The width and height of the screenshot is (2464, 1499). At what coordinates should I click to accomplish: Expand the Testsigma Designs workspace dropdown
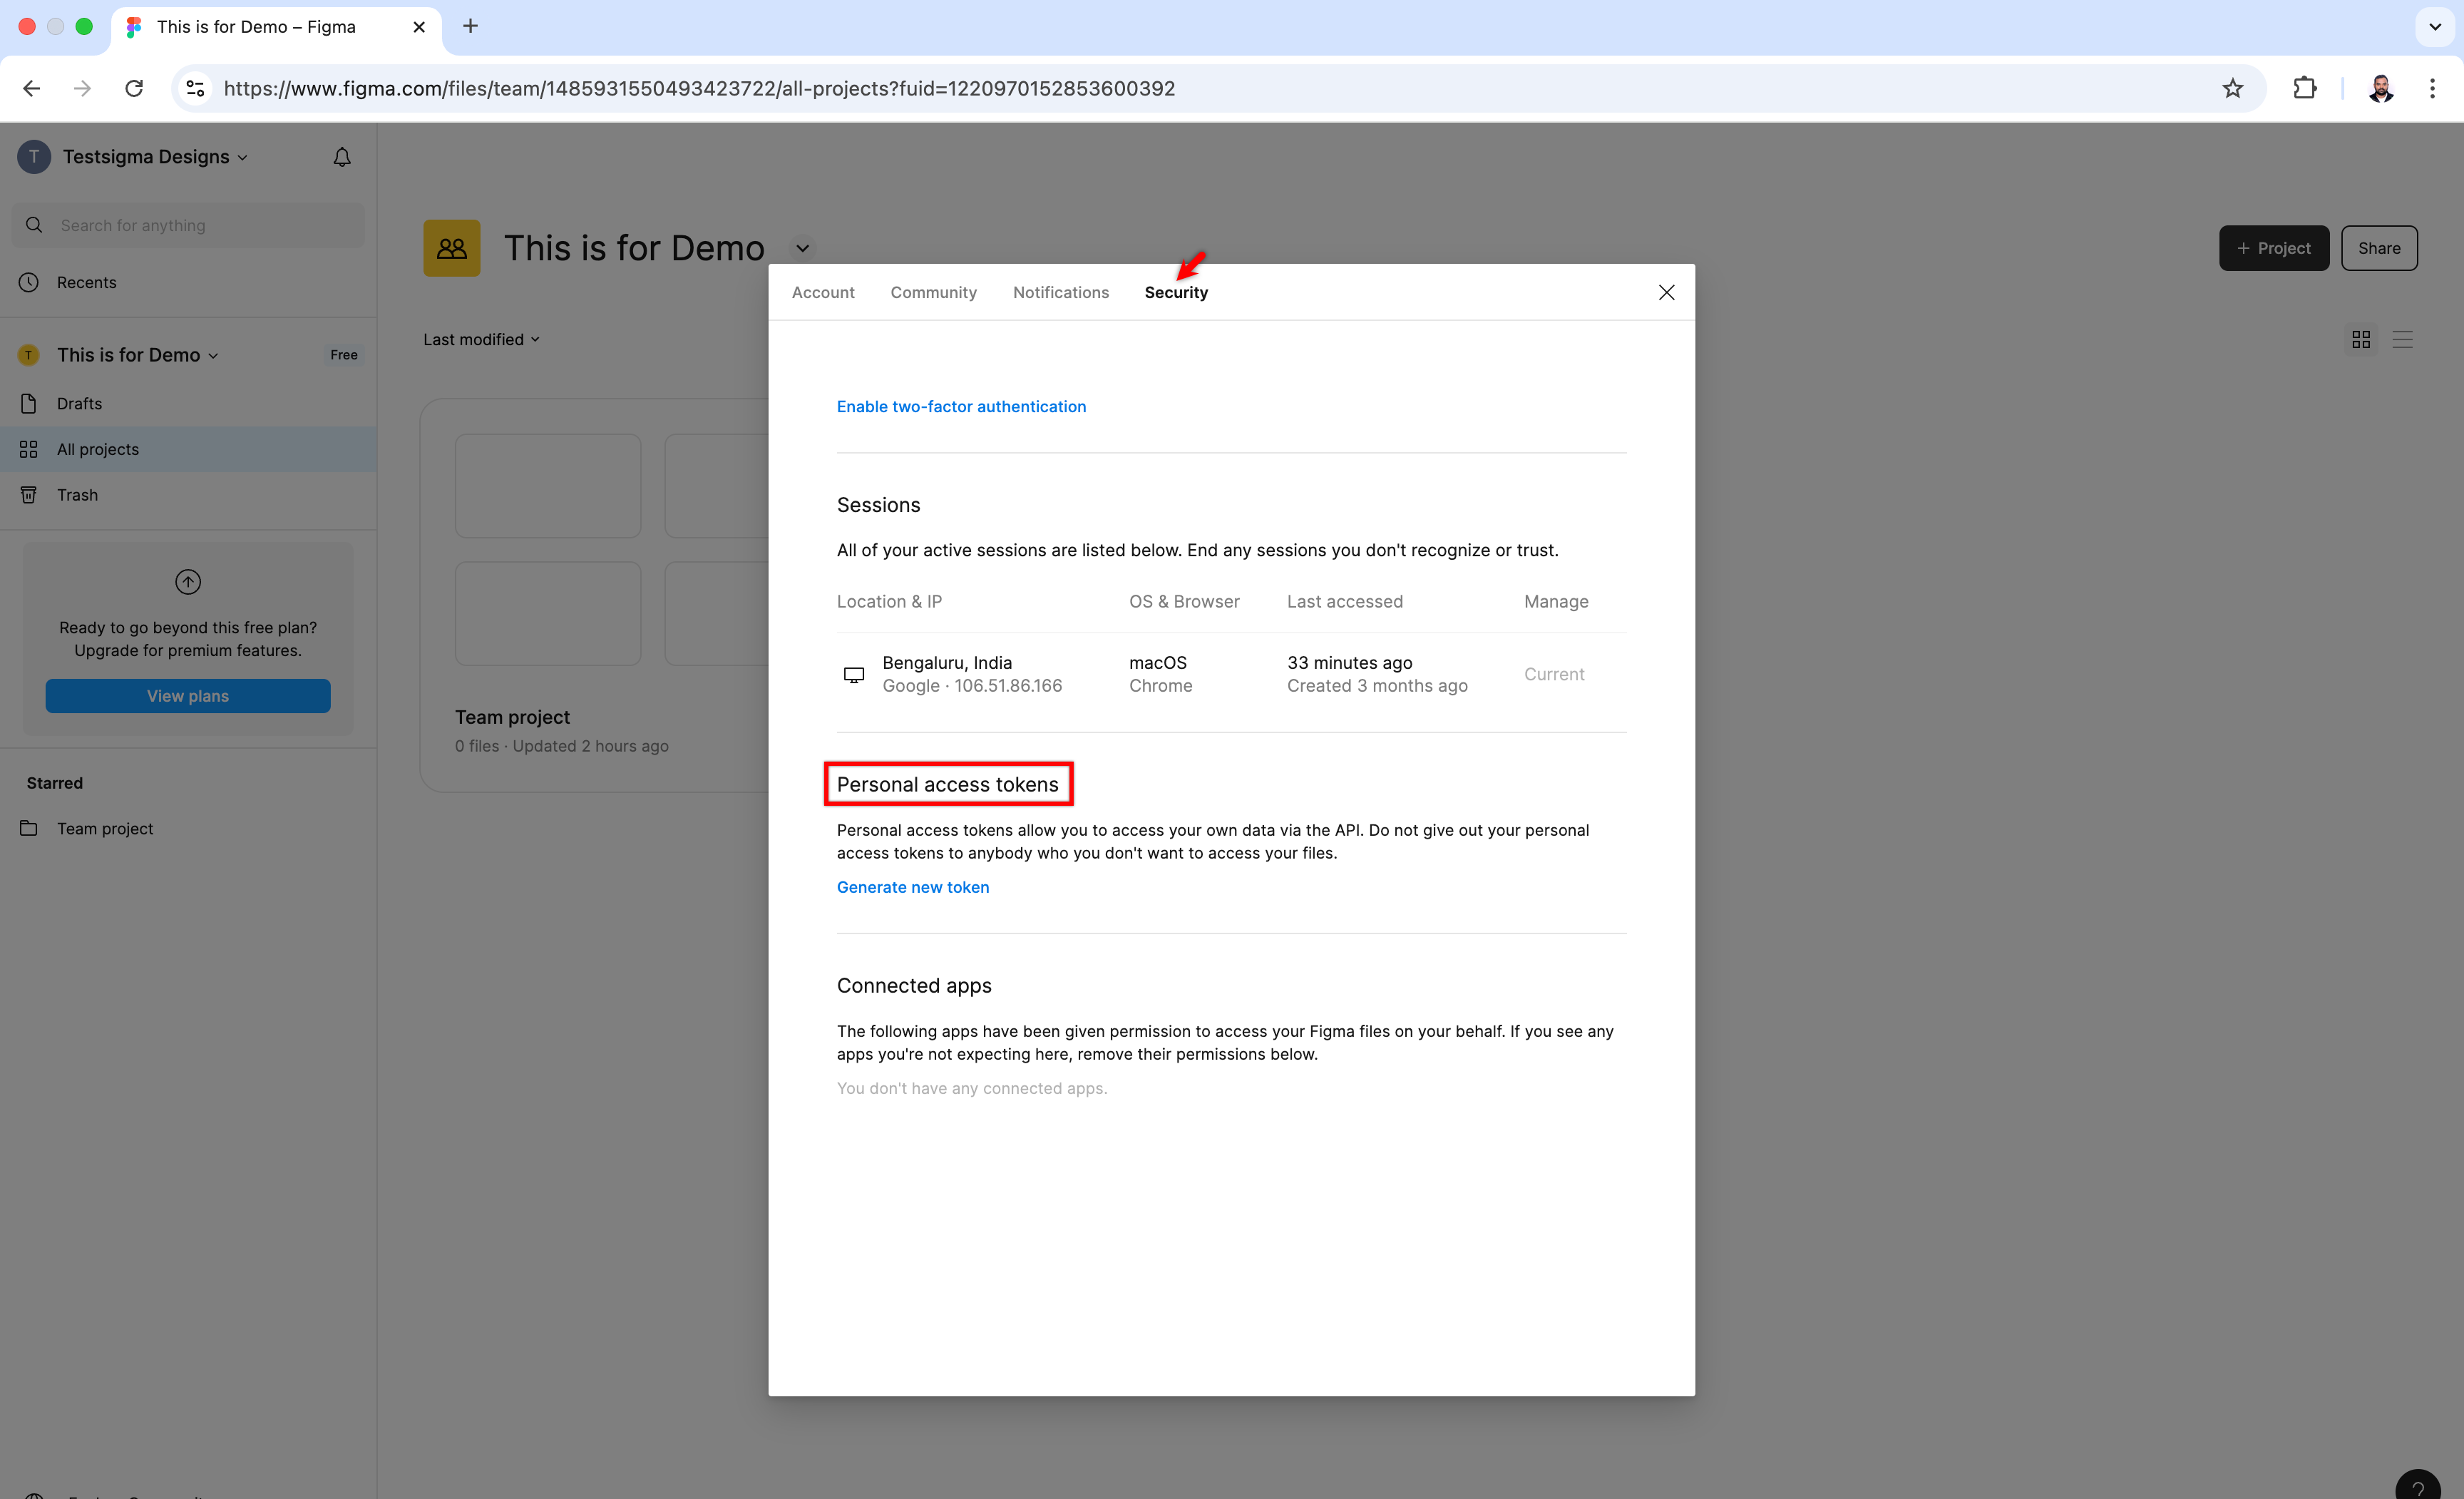click(x=242, y=158)
